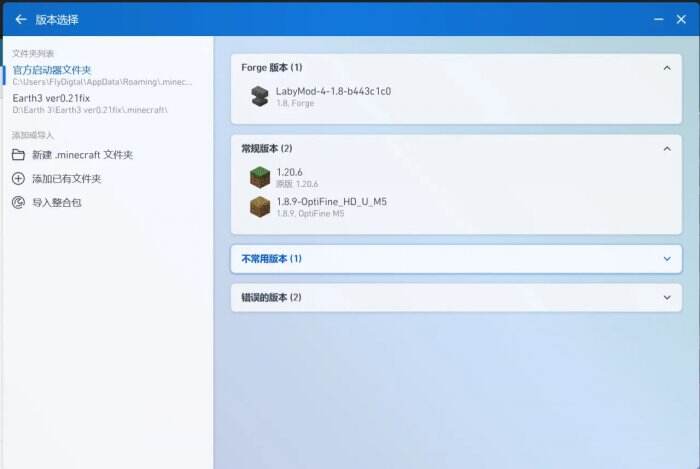Viewport: 700px width, 469px height.
Task: Click the 不常用版本 (1) header text
Action: pyautogui.click(x=271, y=259)
